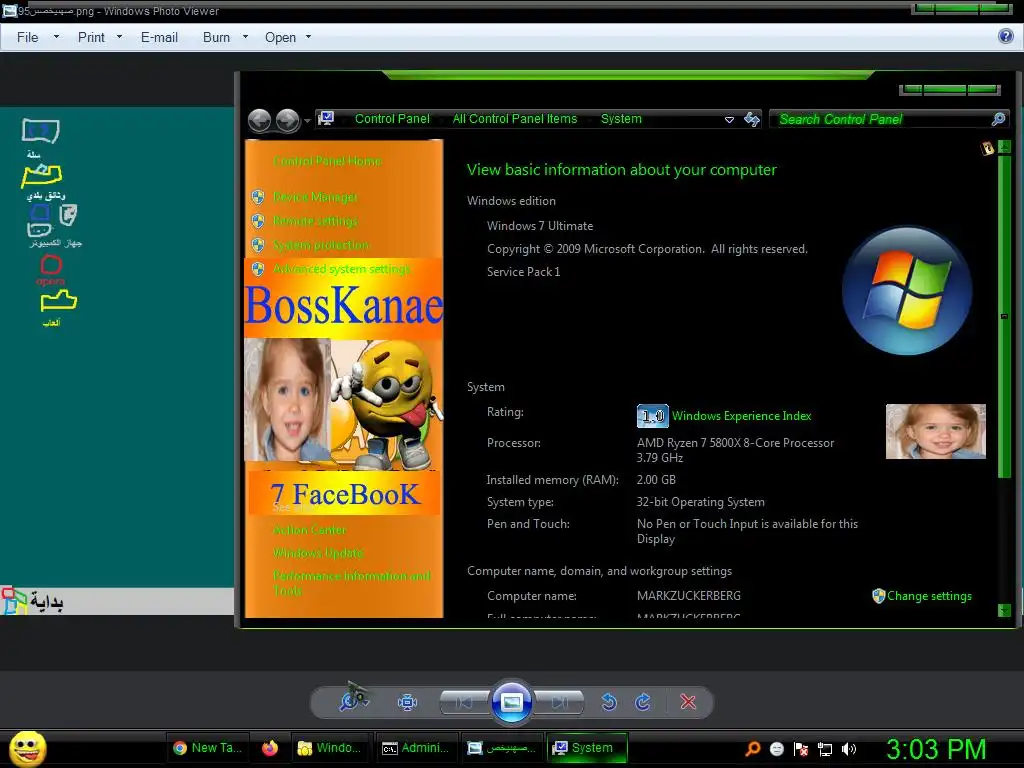Click the Windows logo orb image
The image size is (1024, 768).
(906, 291)
